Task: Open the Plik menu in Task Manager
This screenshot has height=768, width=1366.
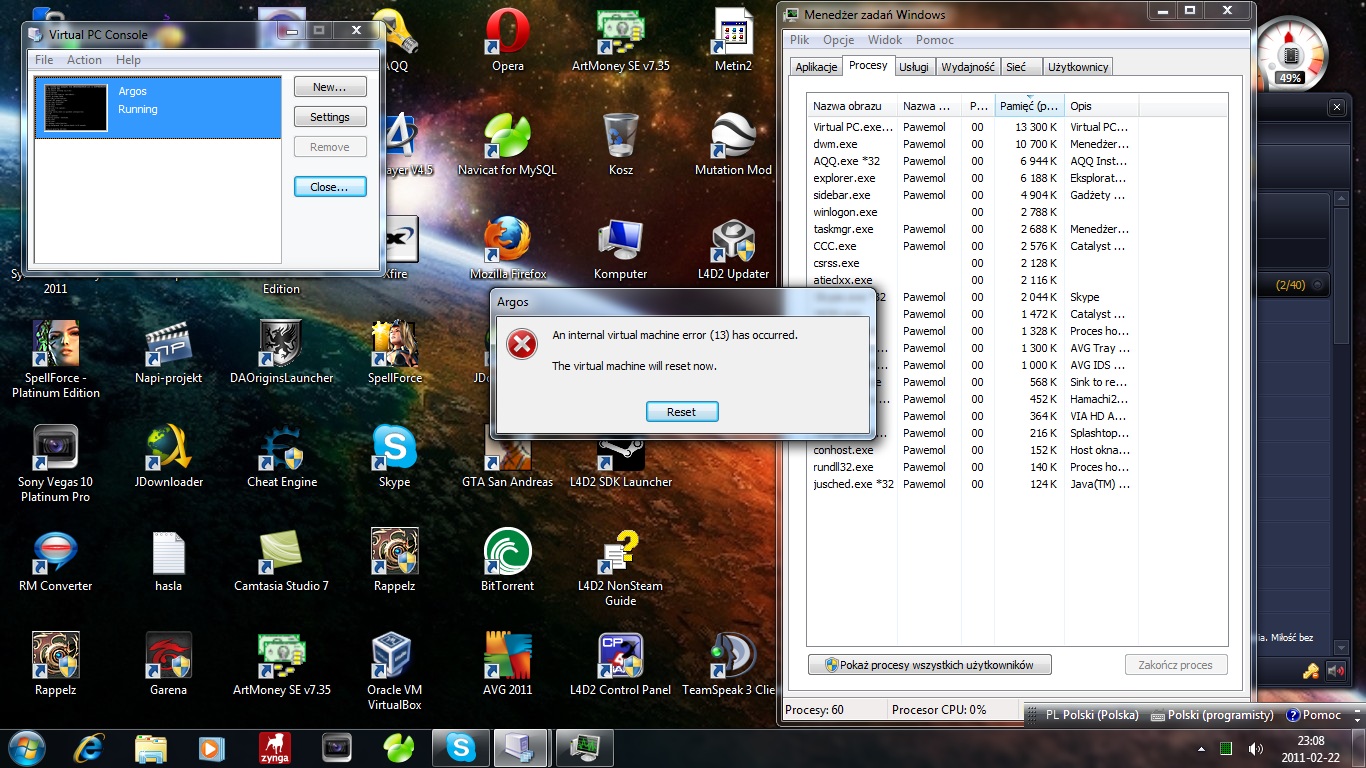Action: pyautogui.click(x=800, y=40)
